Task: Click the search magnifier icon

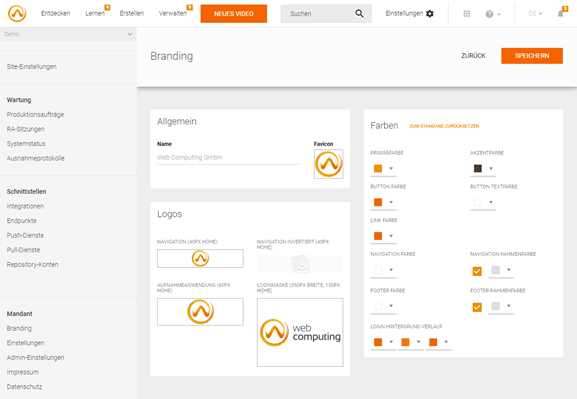Action: coord(359,14)
